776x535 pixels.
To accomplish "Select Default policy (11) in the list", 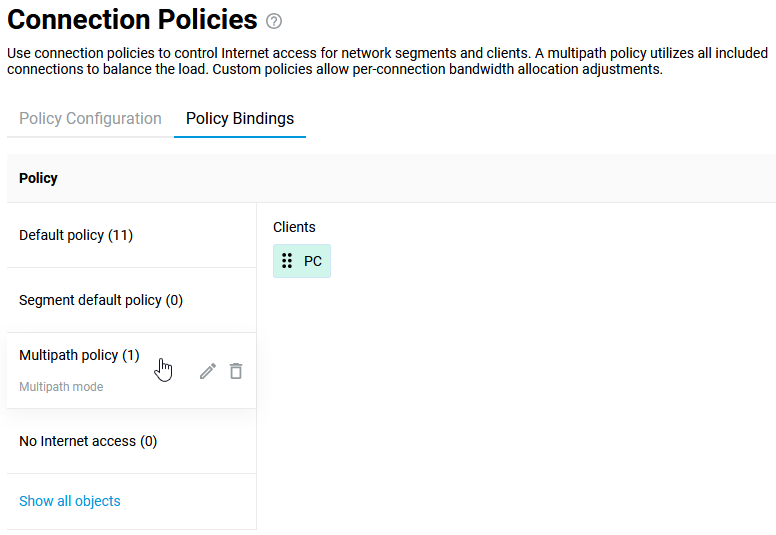I will click(x=76, y=235).
